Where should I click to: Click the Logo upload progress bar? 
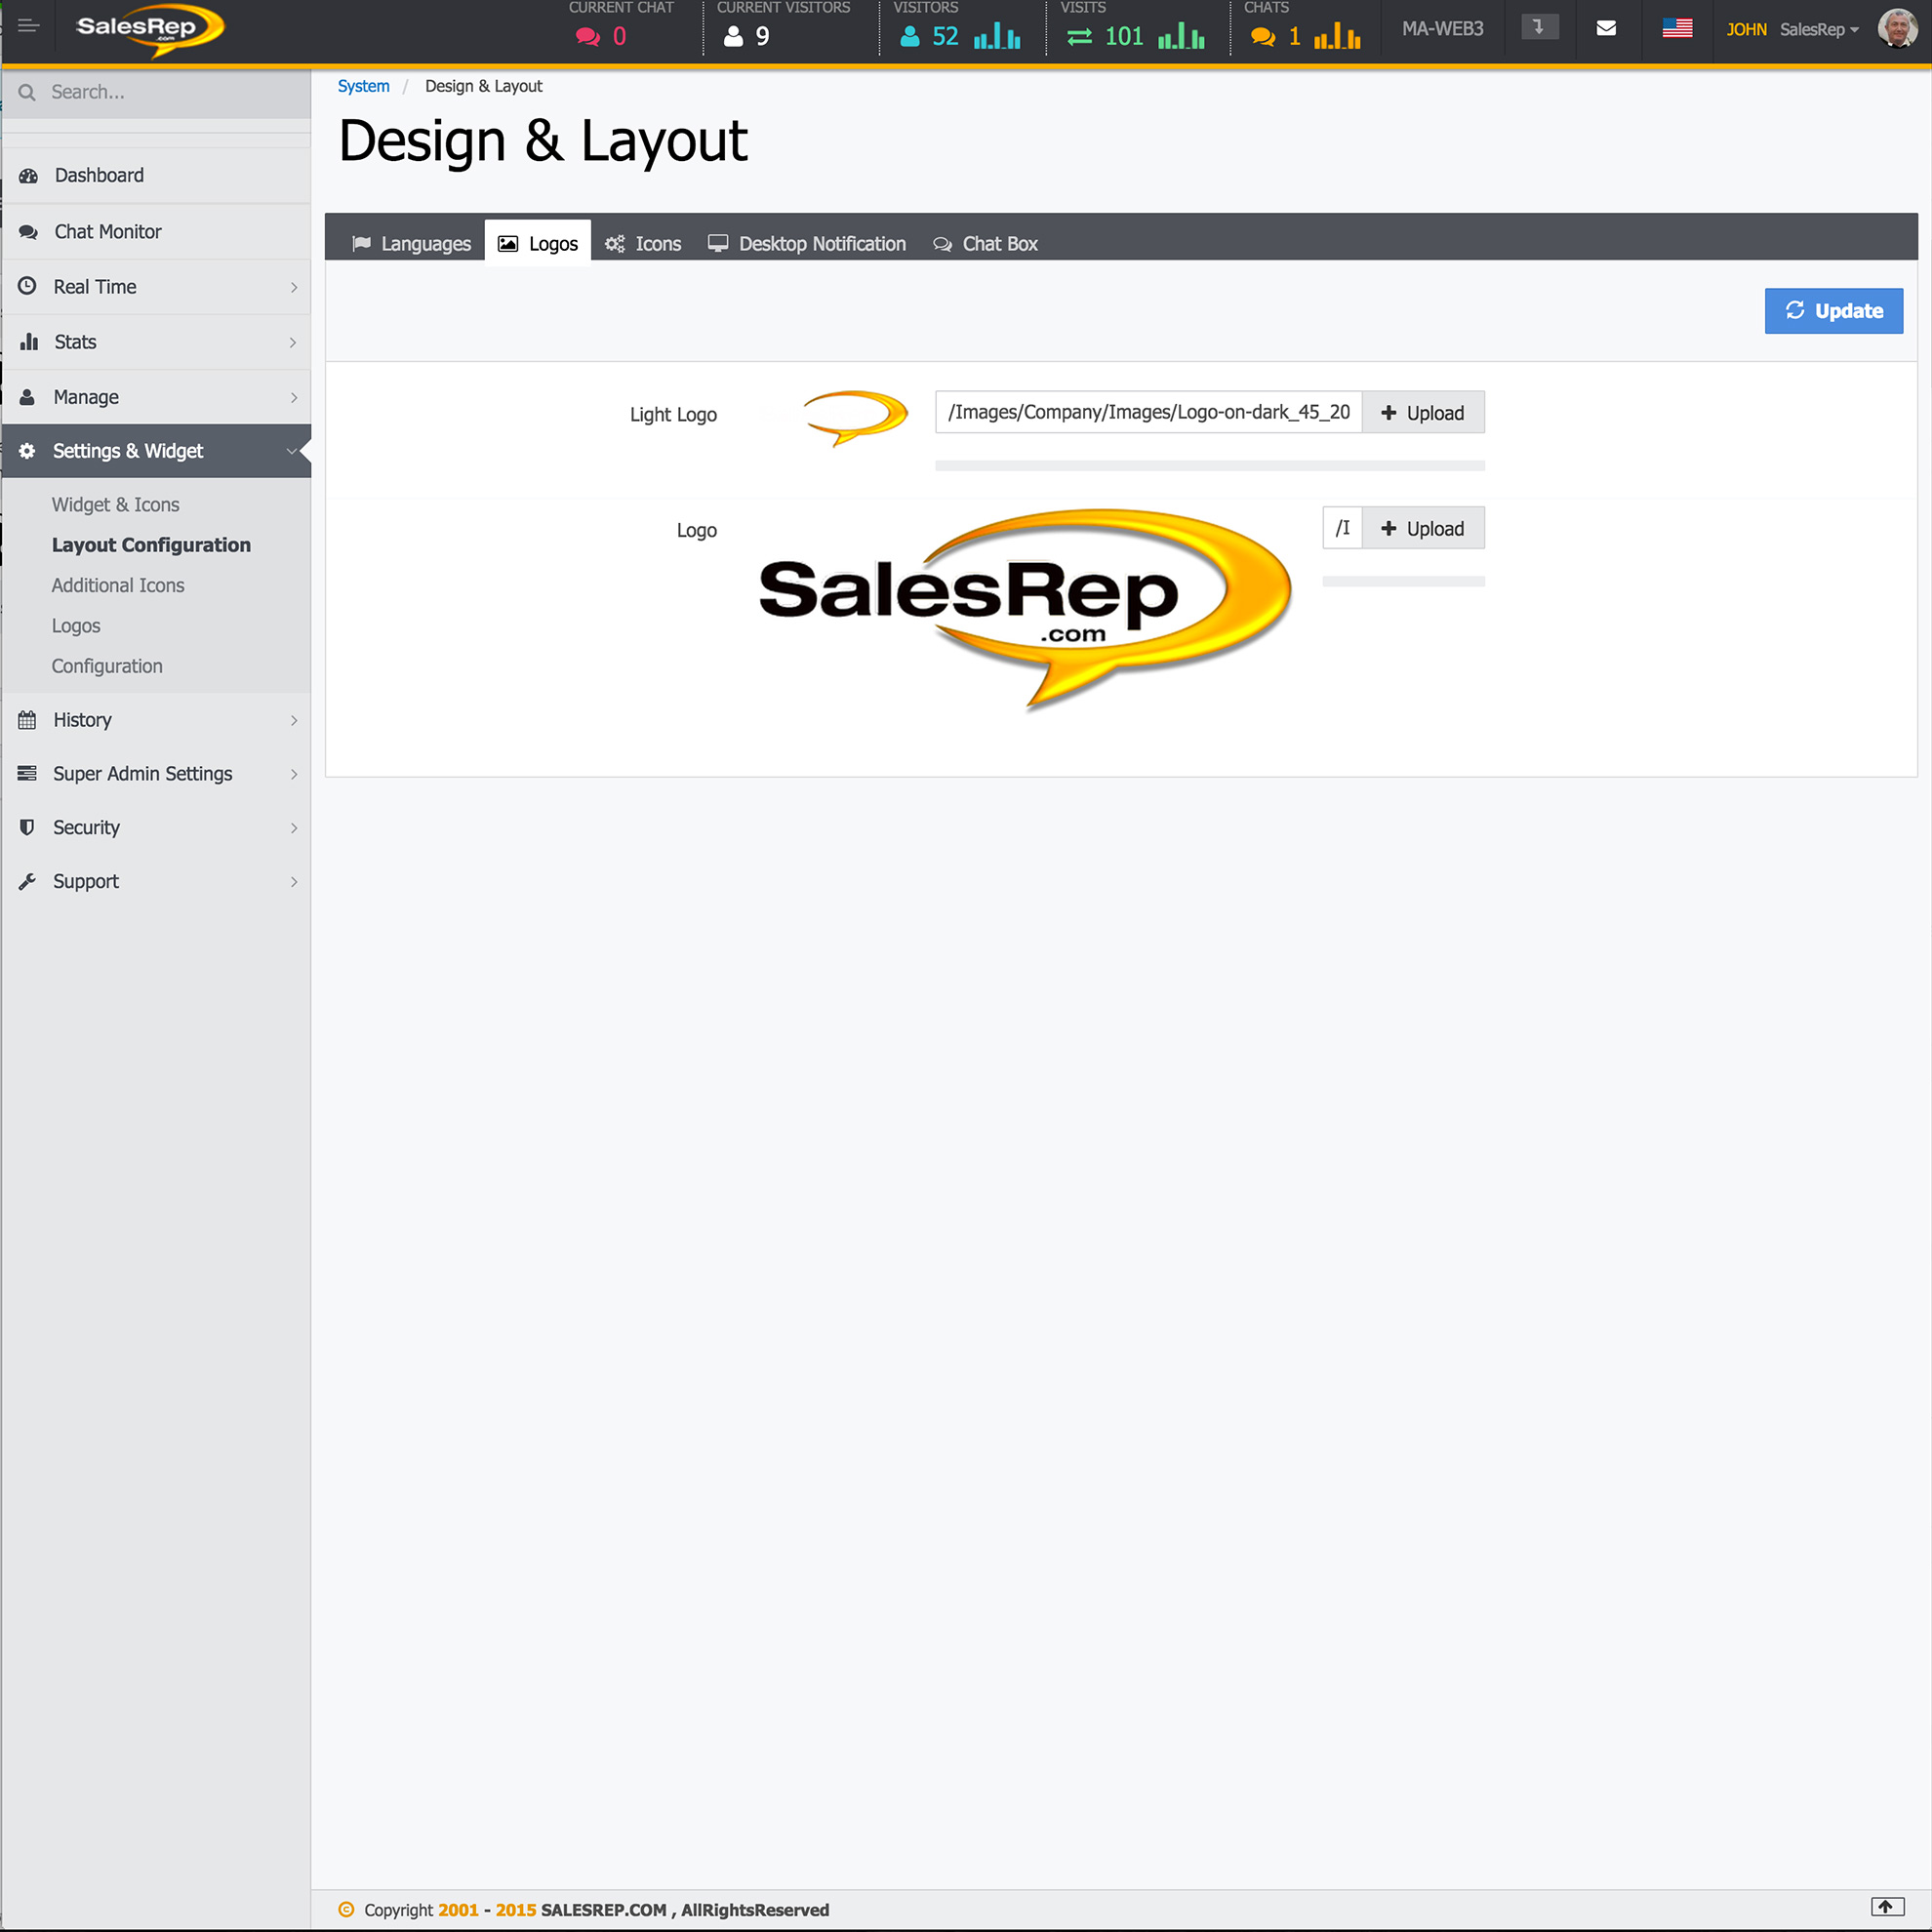coord(1403,581)
